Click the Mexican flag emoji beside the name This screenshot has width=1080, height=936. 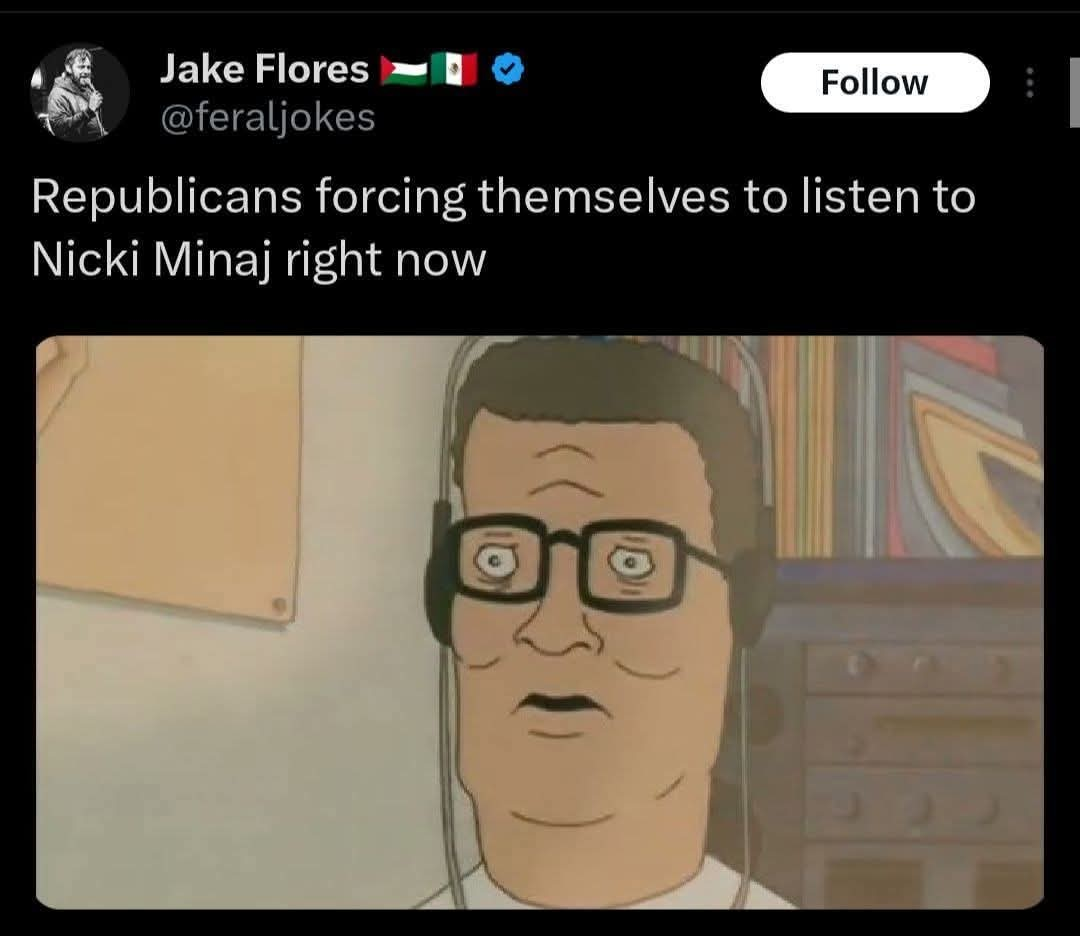[x=454, y=70]
